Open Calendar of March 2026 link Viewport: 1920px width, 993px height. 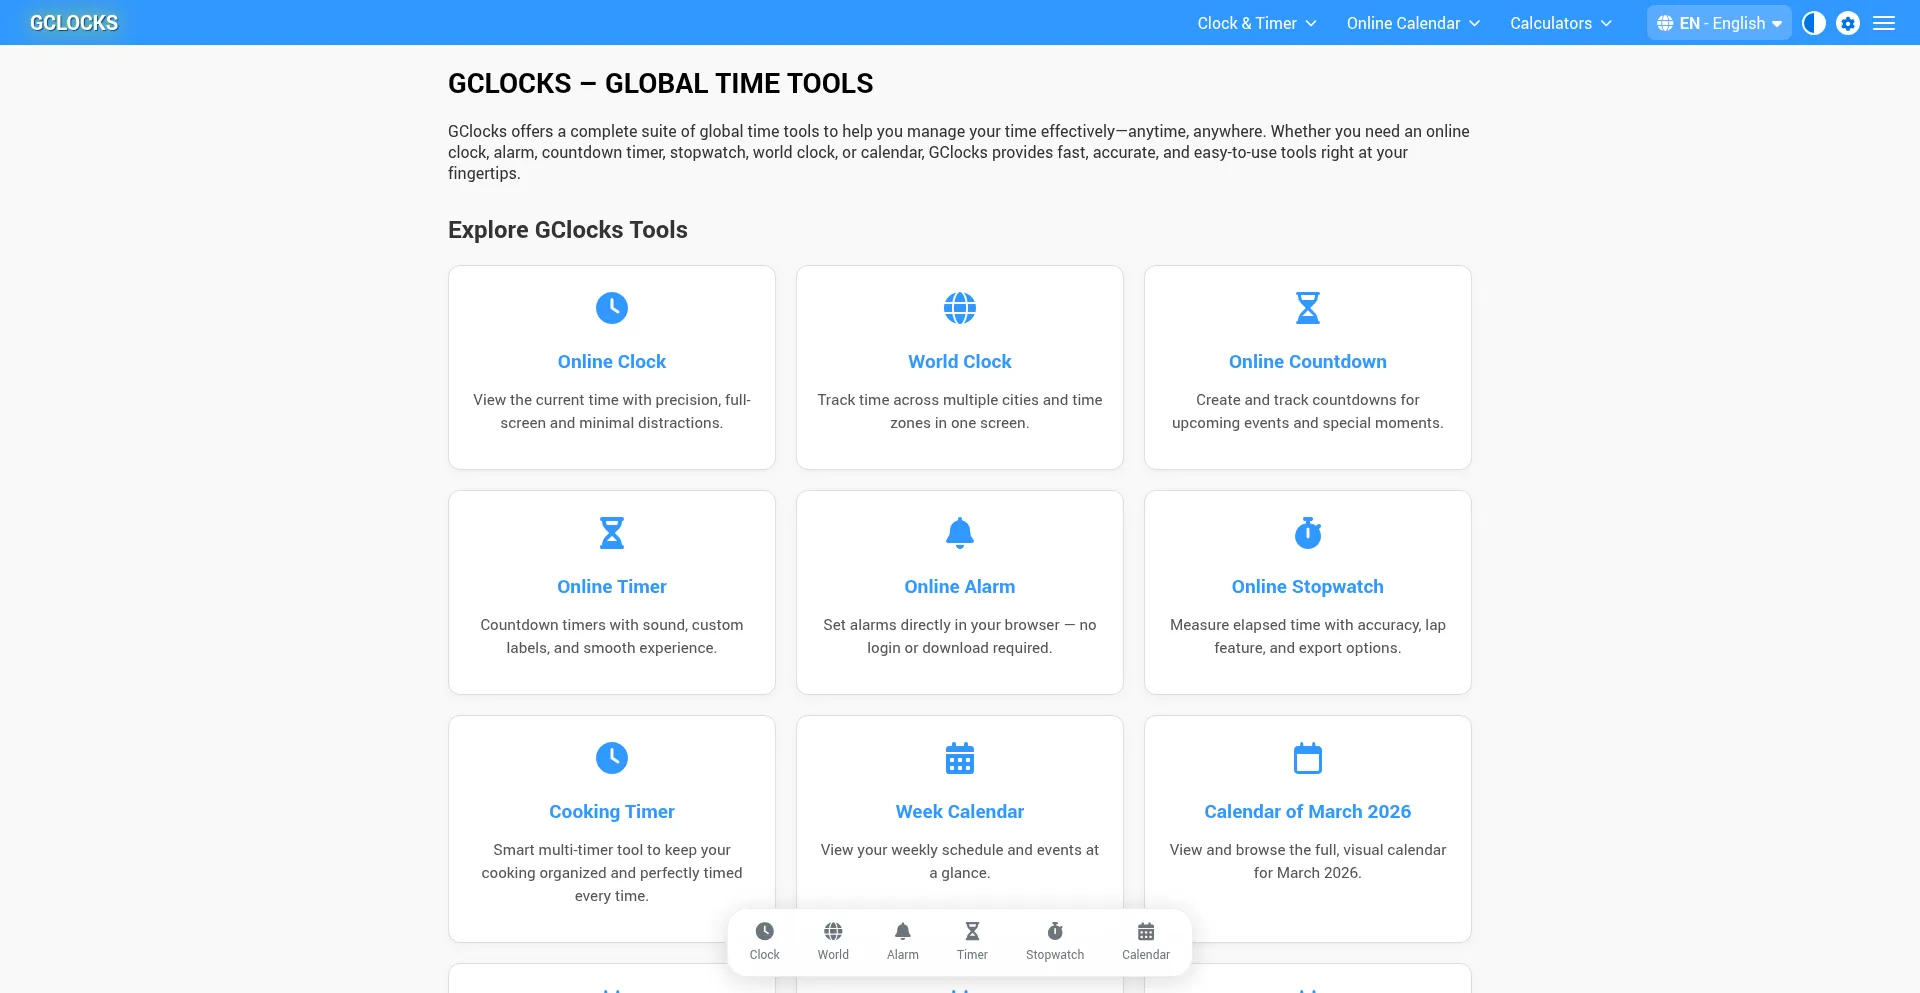(1308, 812)
